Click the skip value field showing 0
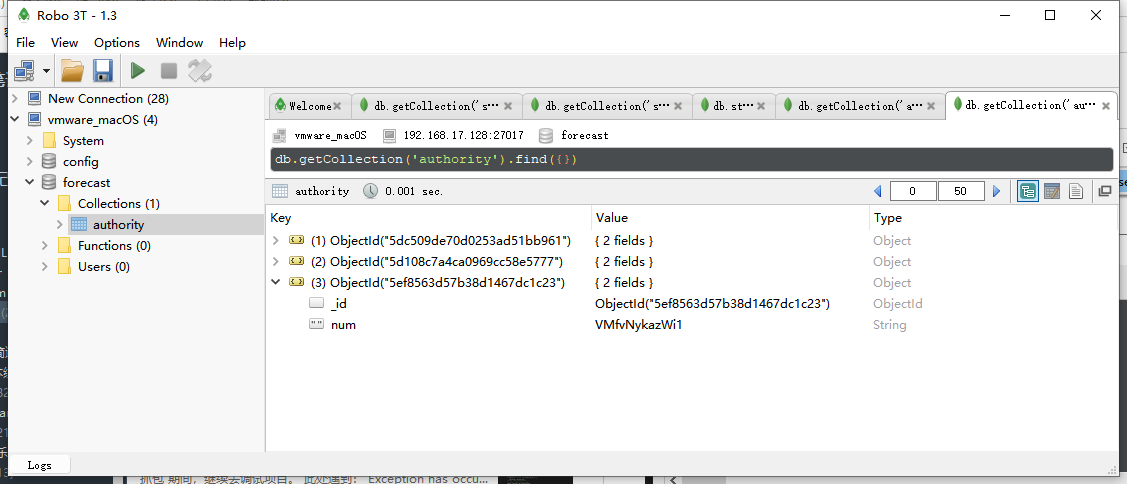Viewport: 1127px width, 484px height. (913, 191)
